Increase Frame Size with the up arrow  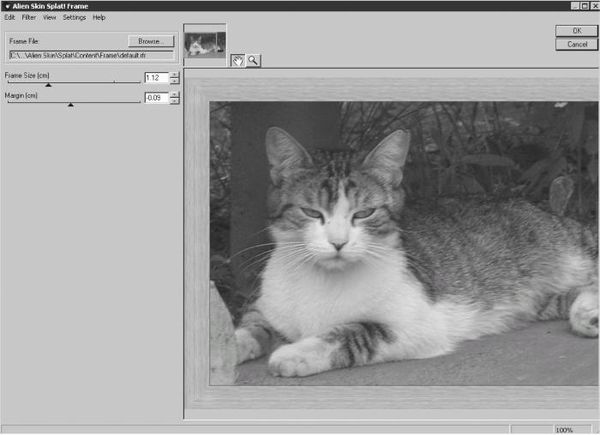point(175,74)
